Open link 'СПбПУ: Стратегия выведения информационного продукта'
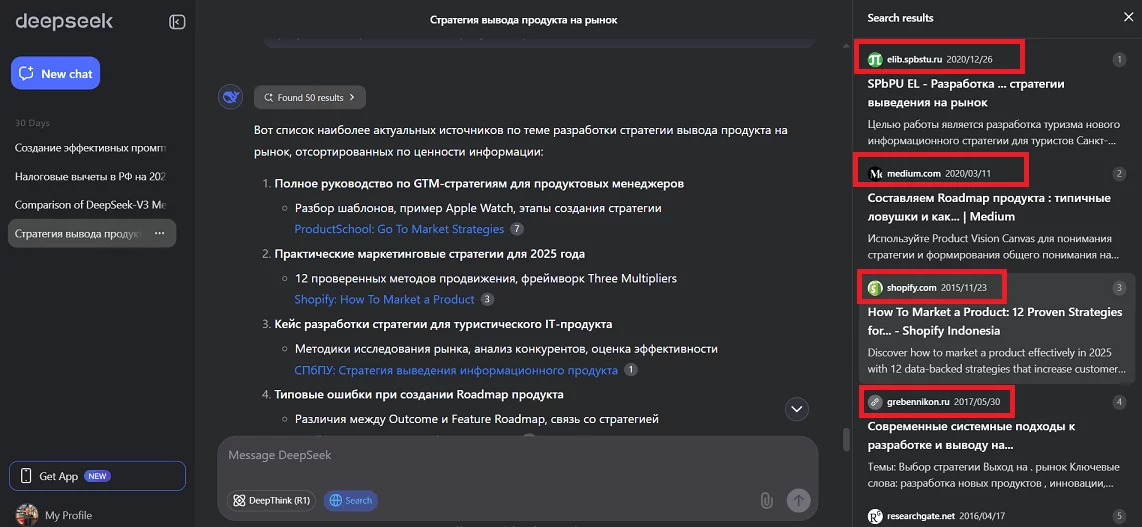 click(456, 370)
